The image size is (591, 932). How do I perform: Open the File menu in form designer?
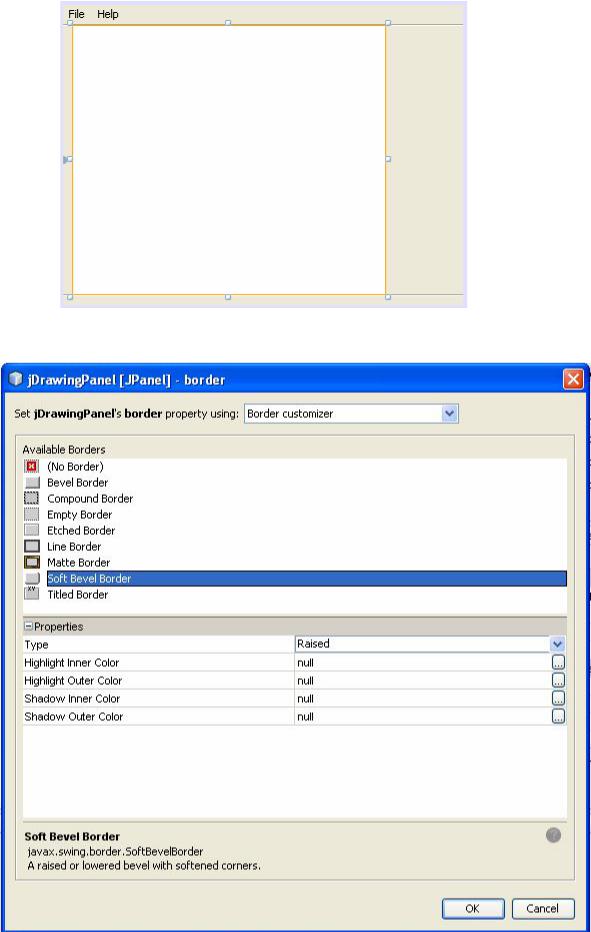[x=76, y=14]
